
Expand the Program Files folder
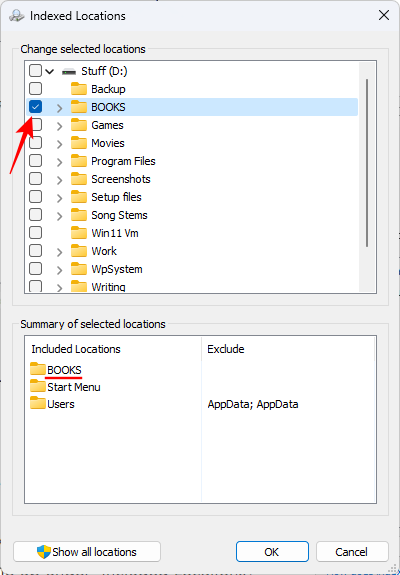pos(59,162)
